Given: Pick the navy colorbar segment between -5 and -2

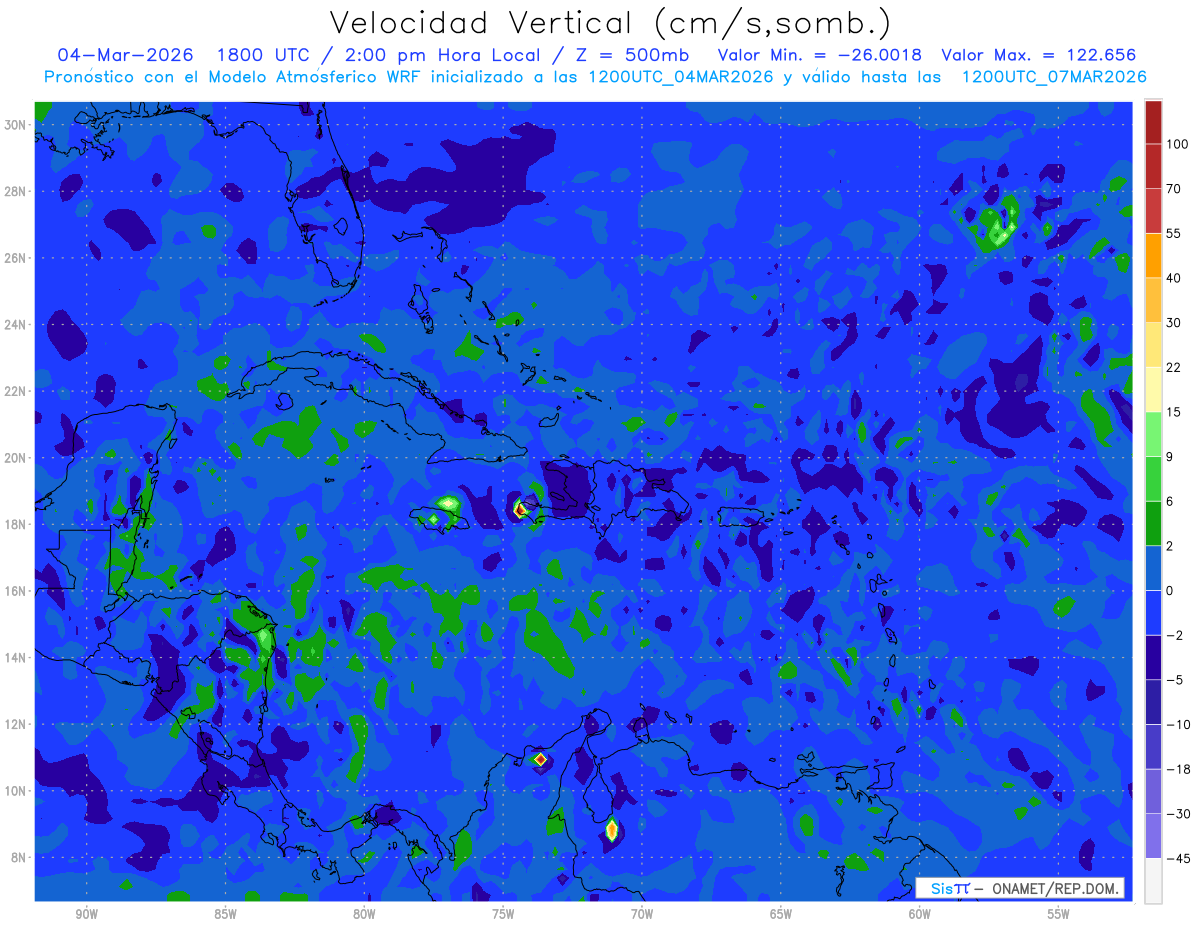Looking at the screenshot, I should click(1153, 658).
